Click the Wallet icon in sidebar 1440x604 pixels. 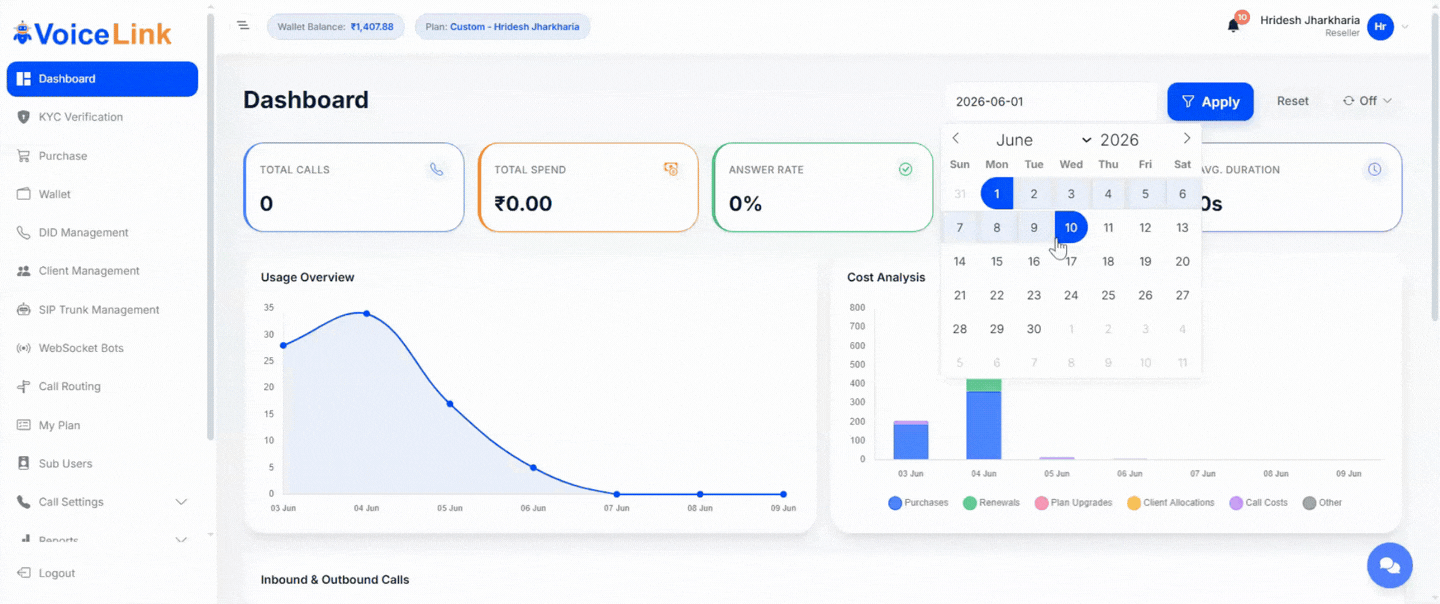pyautogui.click(x=23, y=194)
